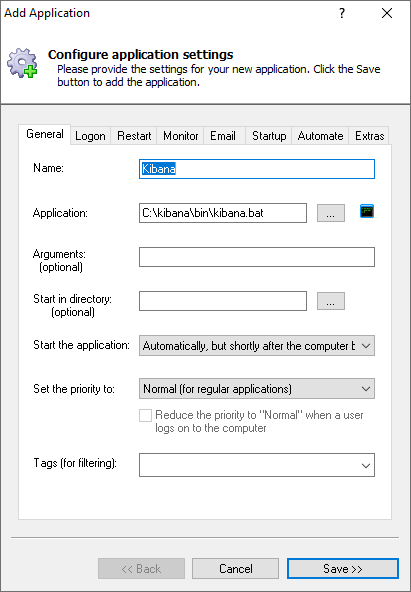
Task: Click the help question mark icon
Action: point(342,13)
